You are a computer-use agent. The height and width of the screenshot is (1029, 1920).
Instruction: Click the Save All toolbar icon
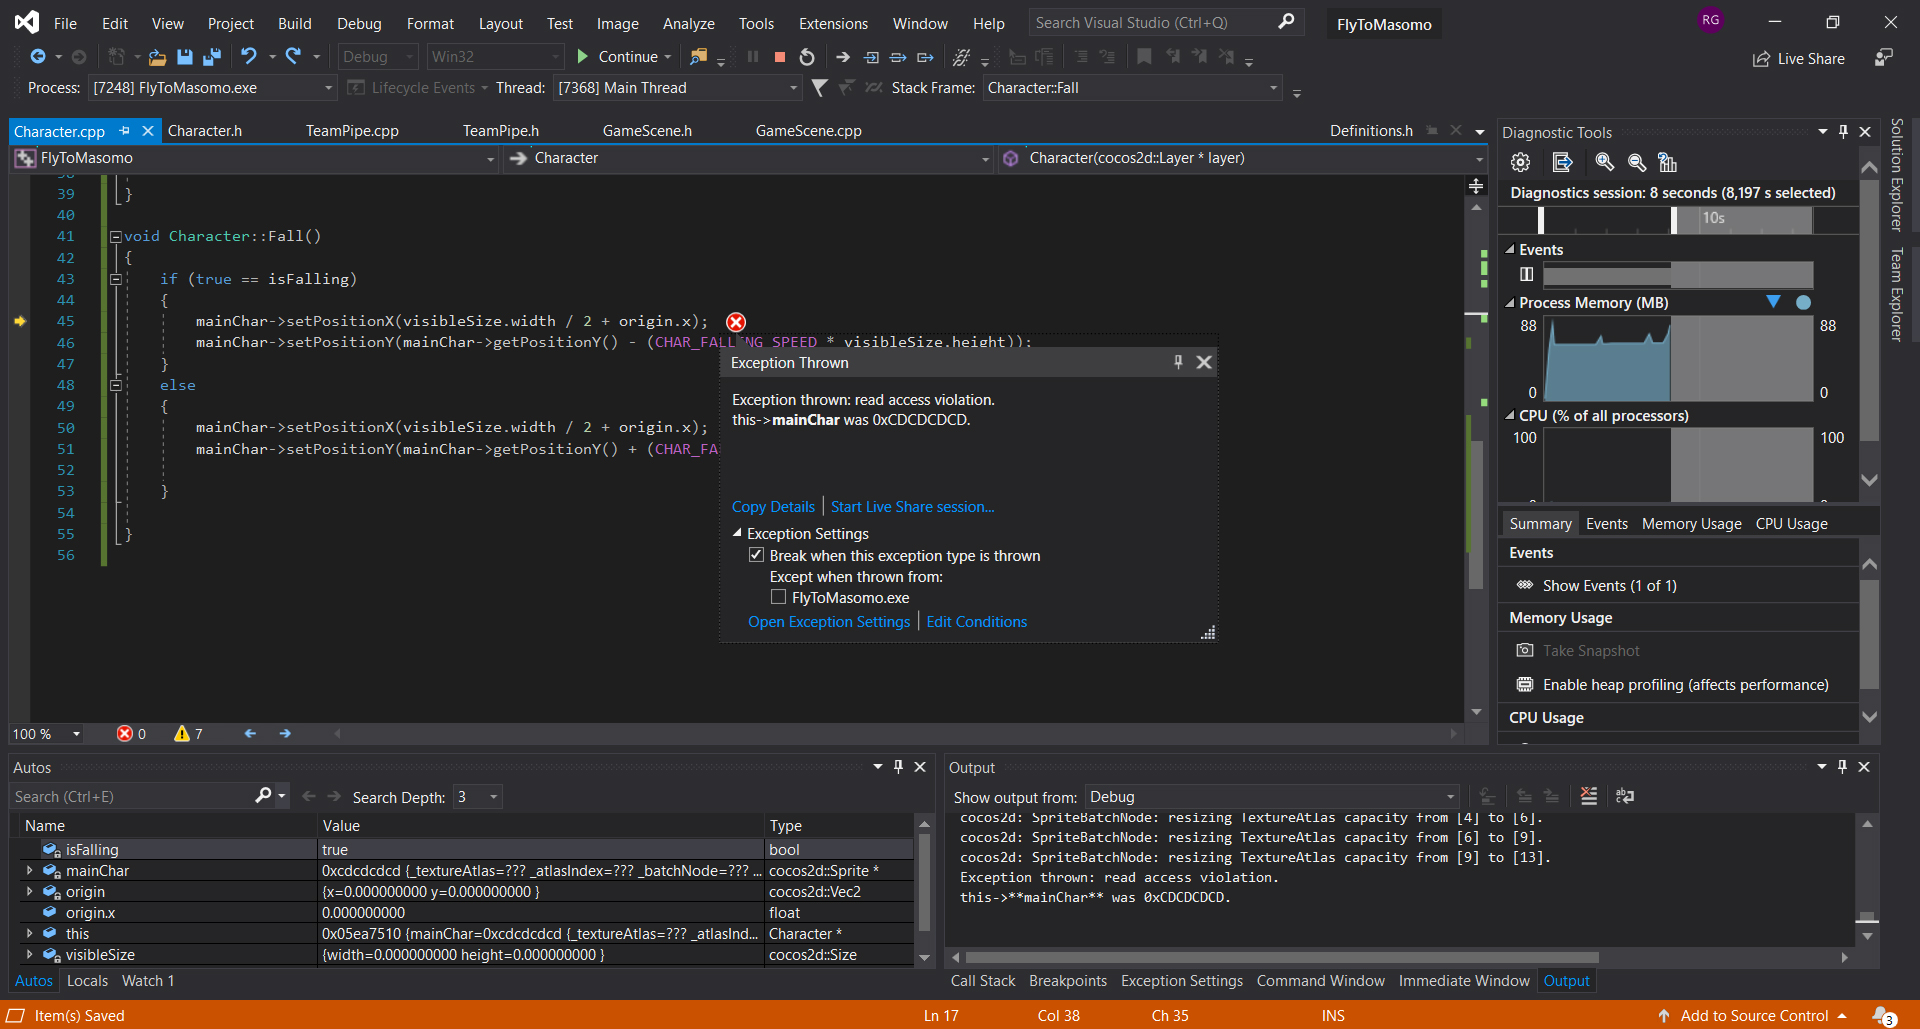pyautogui.click(x=212, y=57)
